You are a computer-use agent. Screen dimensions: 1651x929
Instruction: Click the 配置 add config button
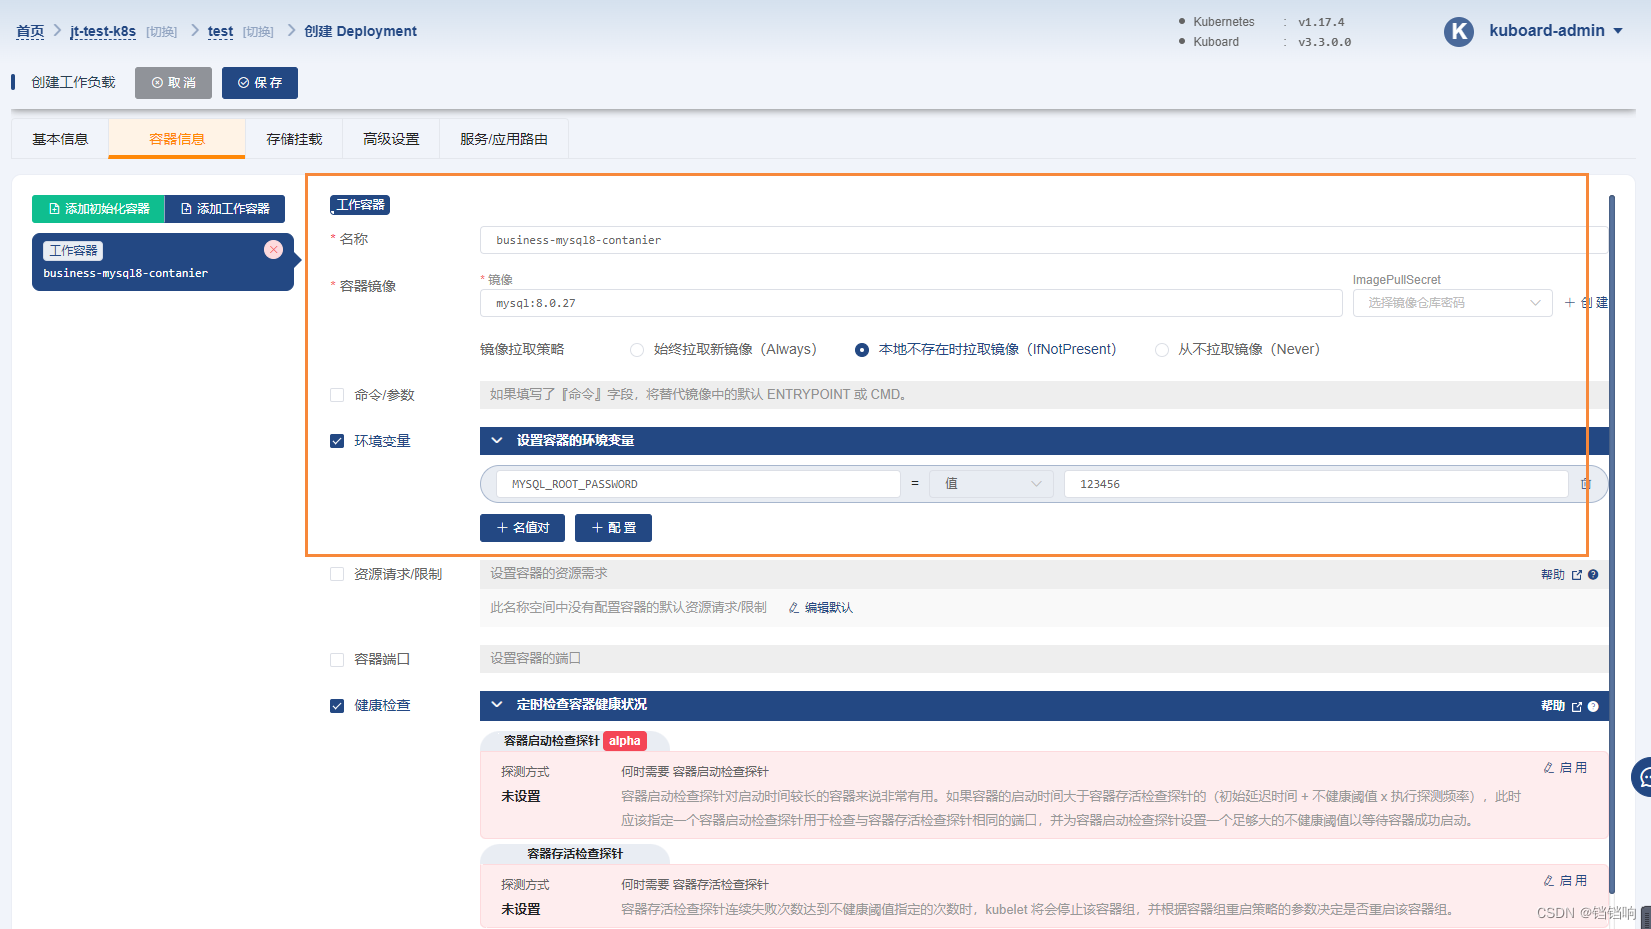pyautogui.click(x=613, y=528)
